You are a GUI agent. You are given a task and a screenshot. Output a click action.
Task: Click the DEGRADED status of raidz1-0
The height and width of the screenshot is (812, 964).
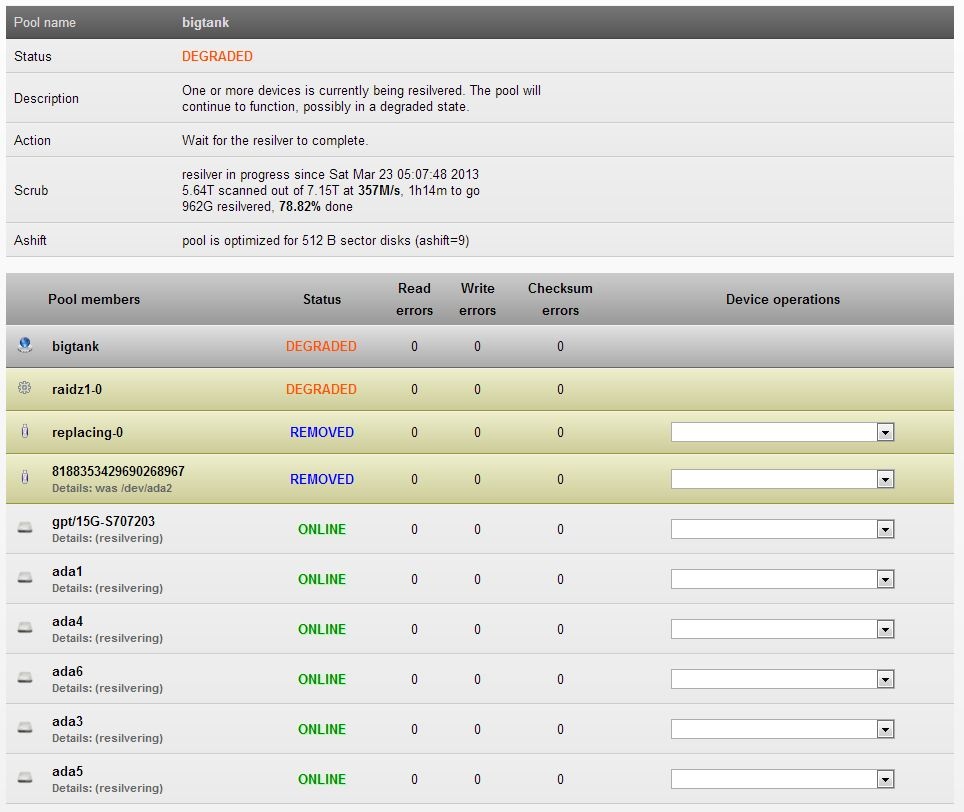[321, 389]
